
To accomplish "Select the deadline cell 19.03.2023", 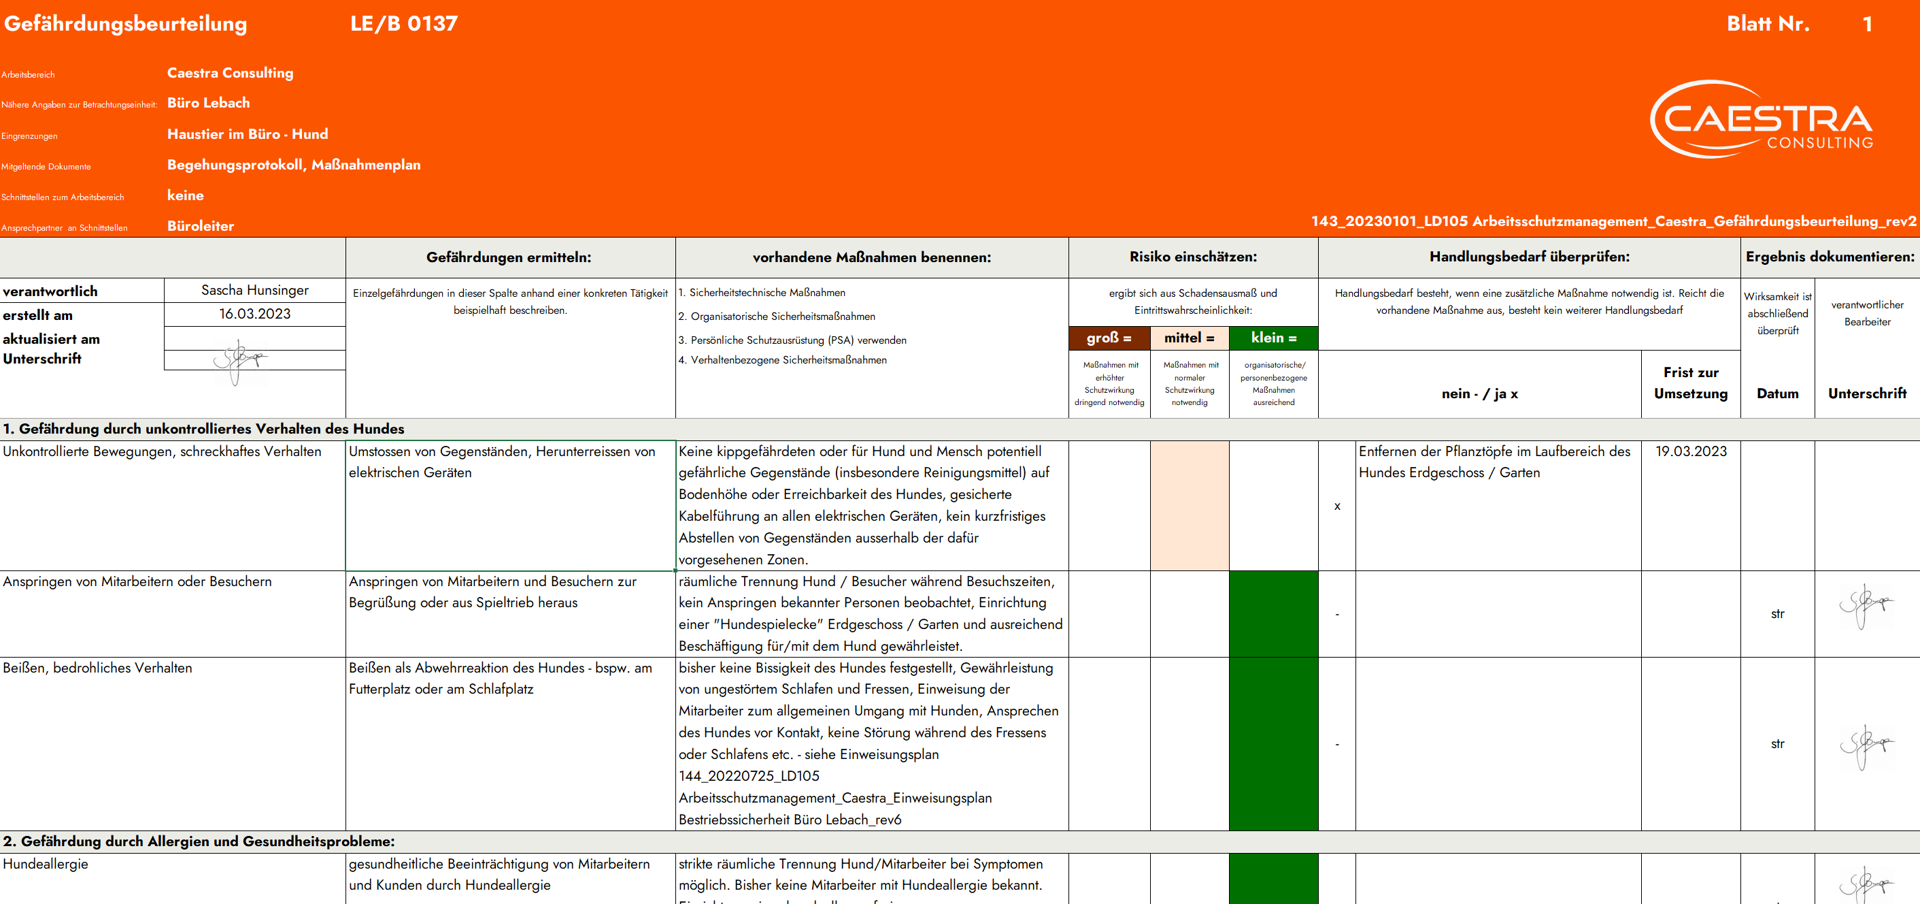I will 1690,452.
